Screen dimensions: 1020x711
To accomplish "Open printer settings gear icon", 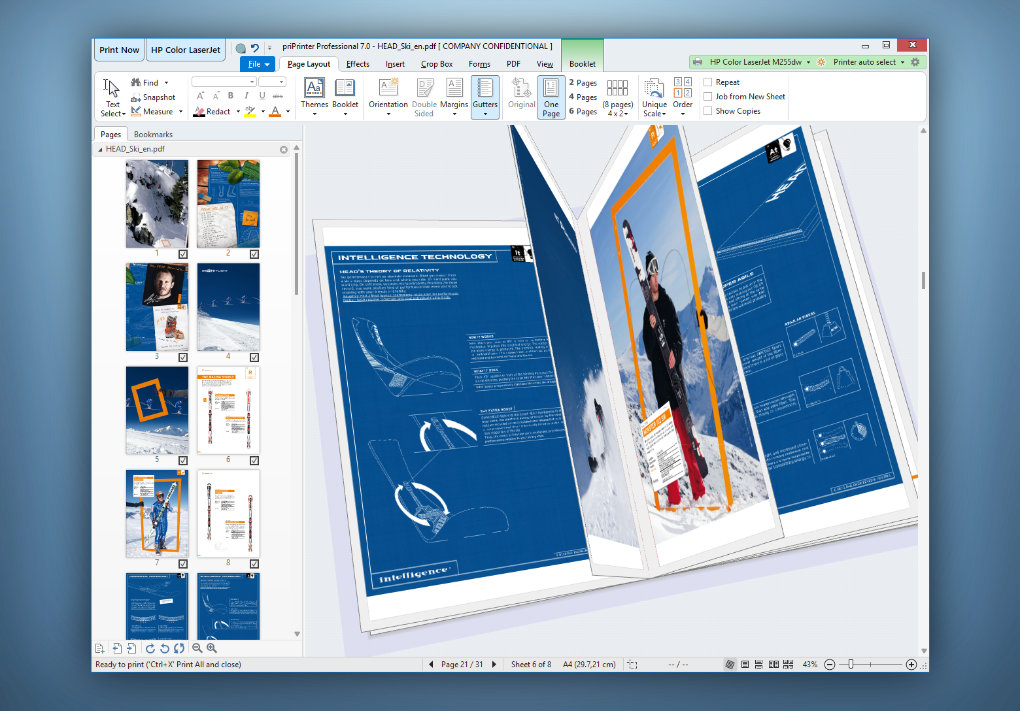I will 915,62.
